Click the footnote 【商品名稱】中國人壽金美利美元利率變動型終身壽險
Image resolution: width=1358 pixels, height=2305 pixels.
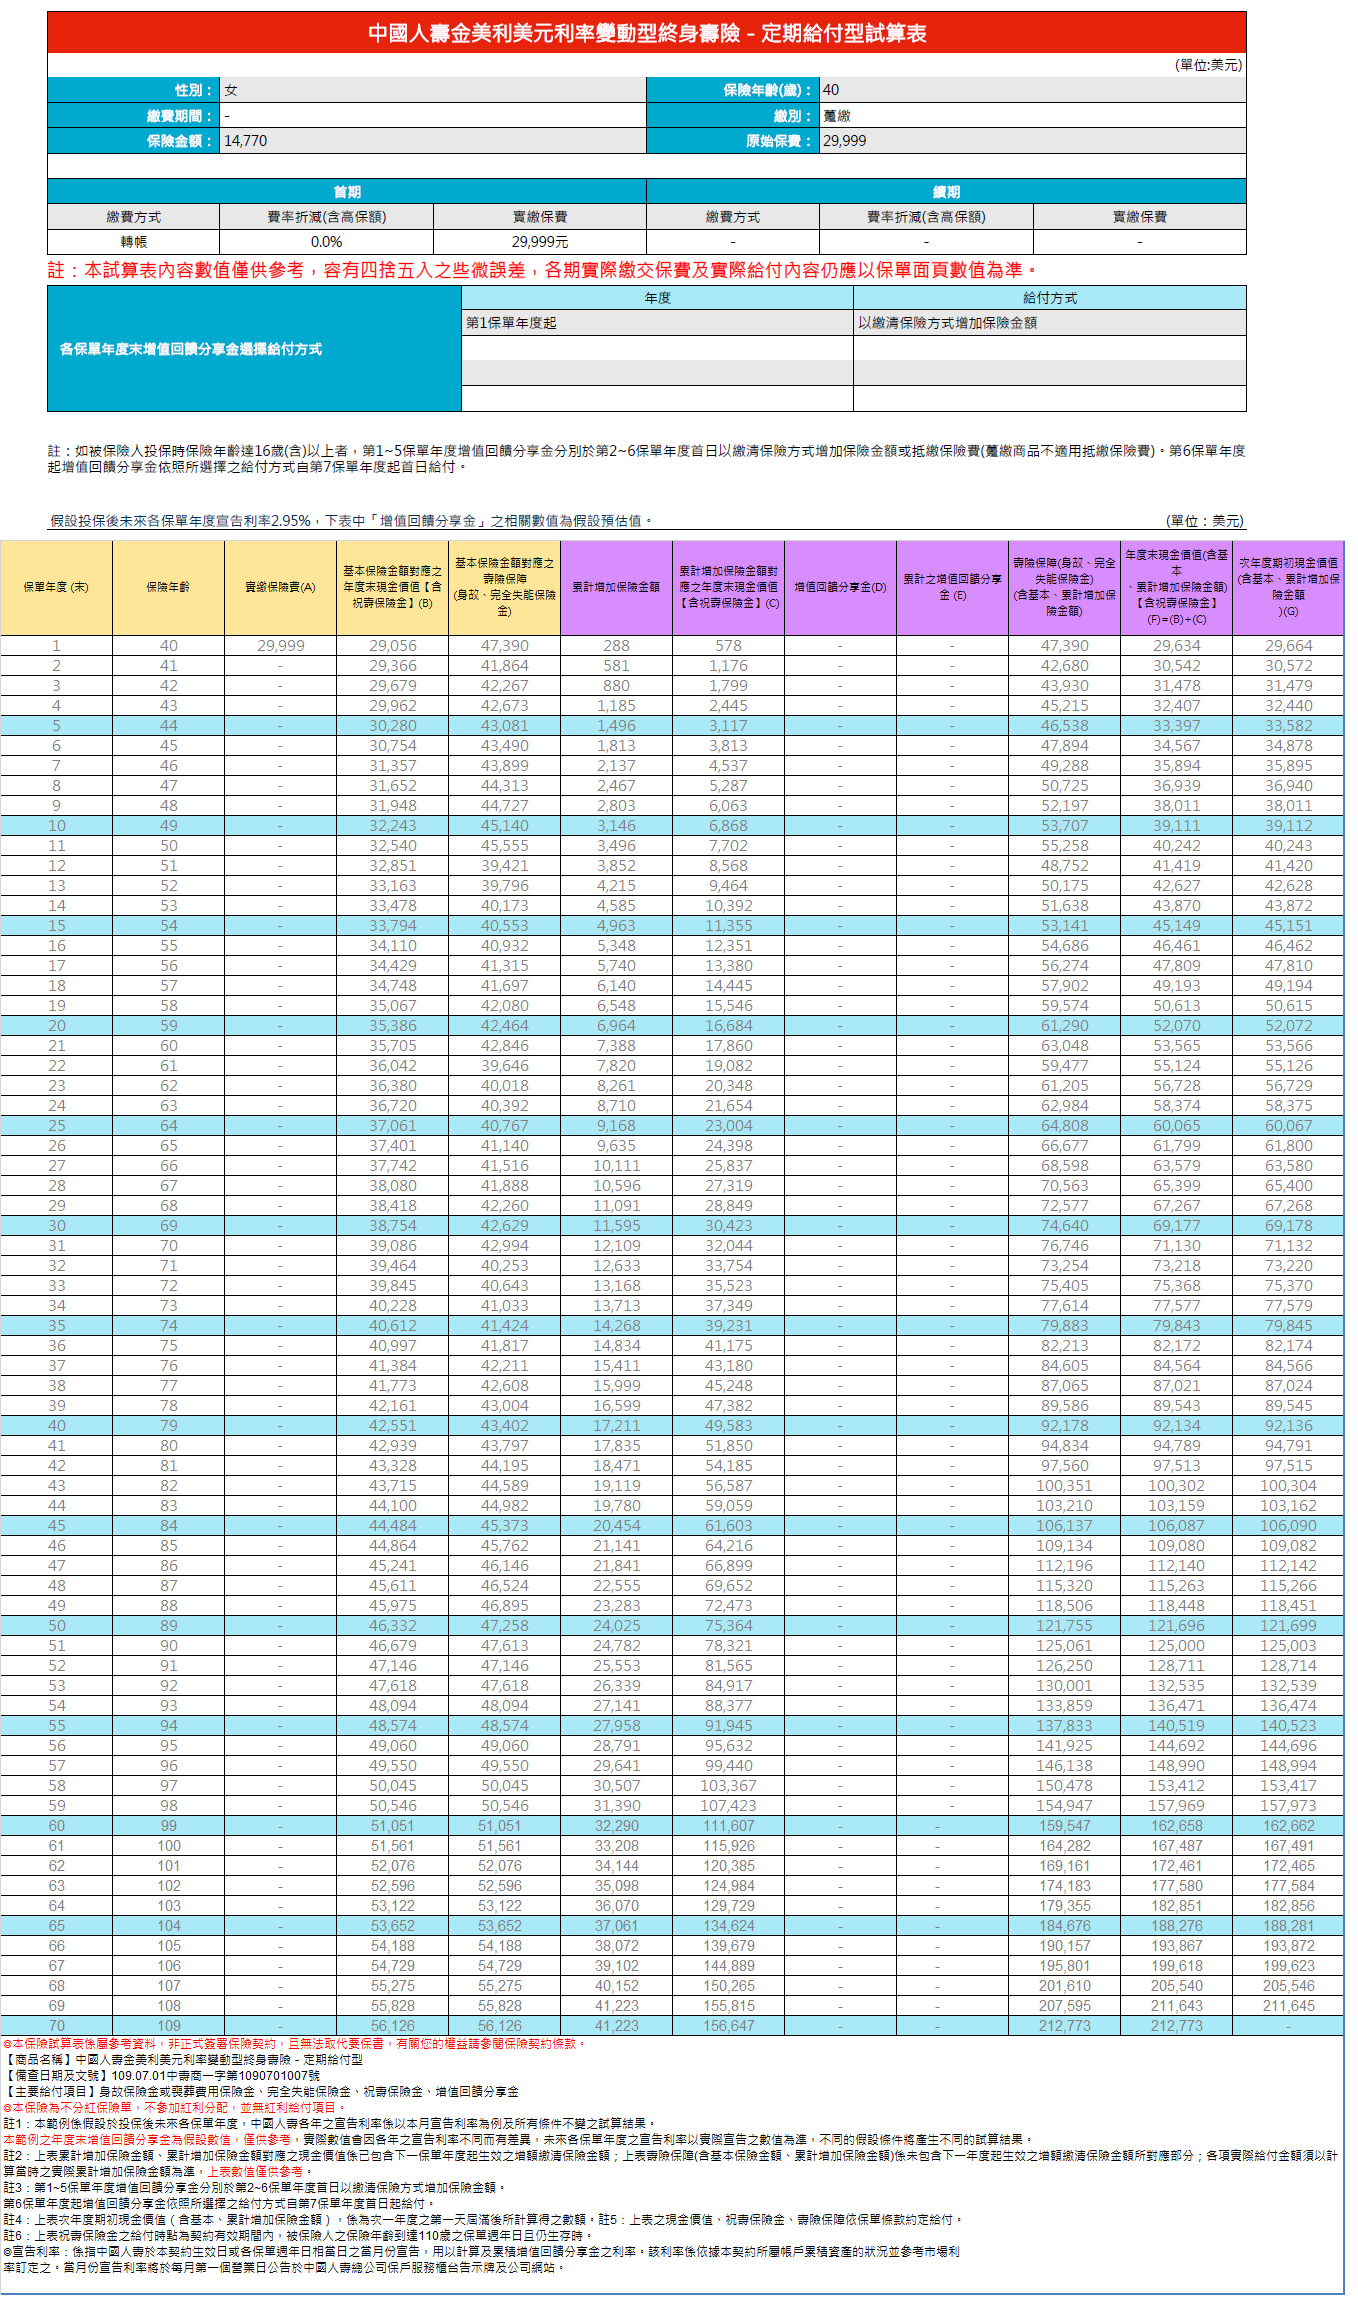(x=184, y=2060)
